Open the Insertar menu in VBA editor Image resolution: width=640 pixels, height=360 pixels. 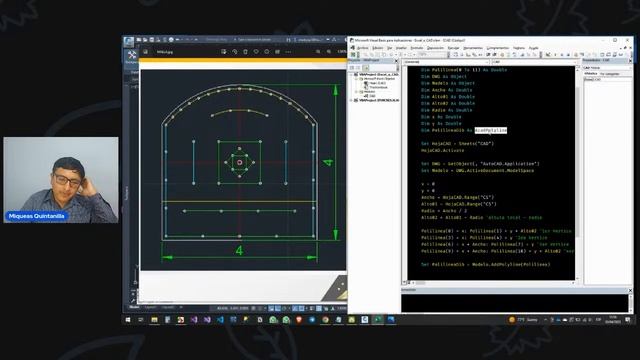coord(401,48)
